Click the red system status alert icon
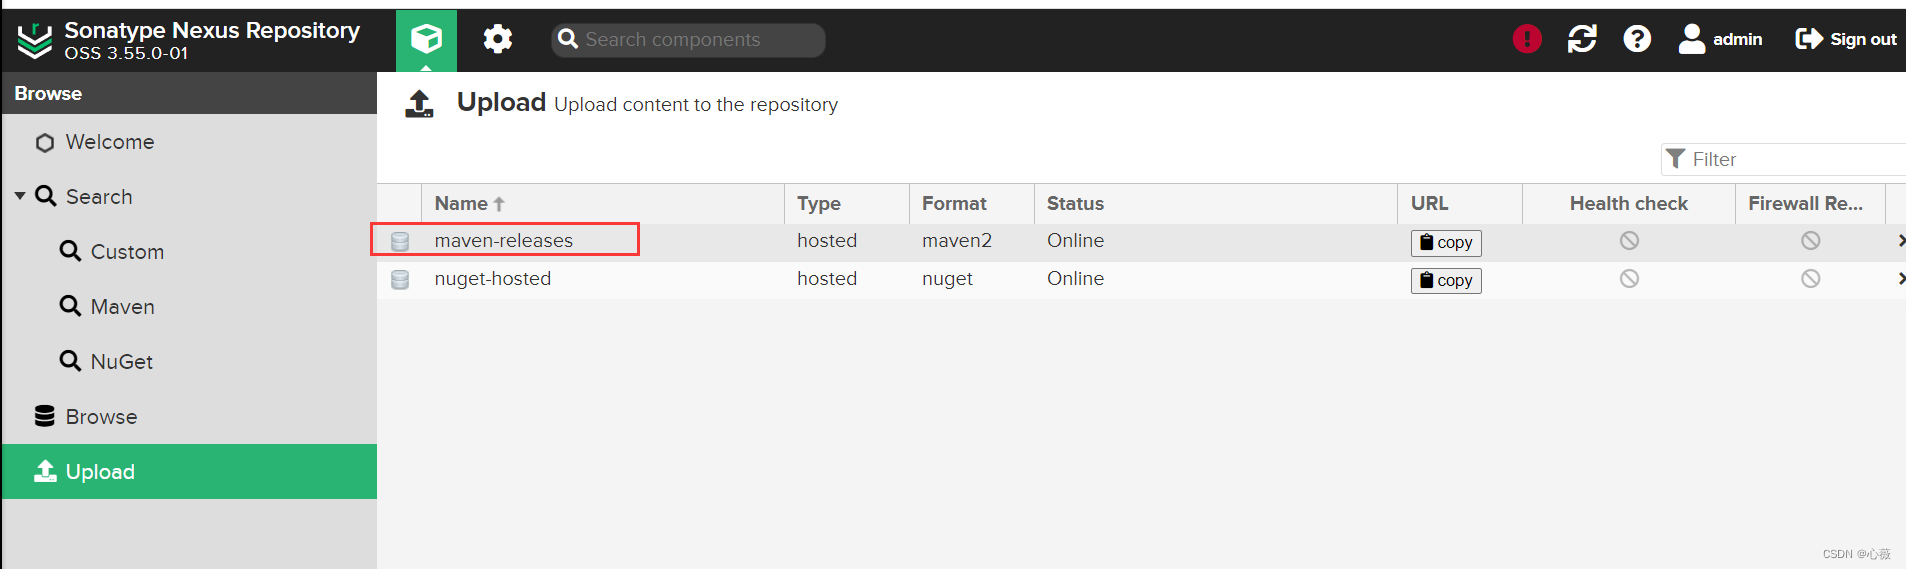 pyautogui.click(x=1527, y=39)
